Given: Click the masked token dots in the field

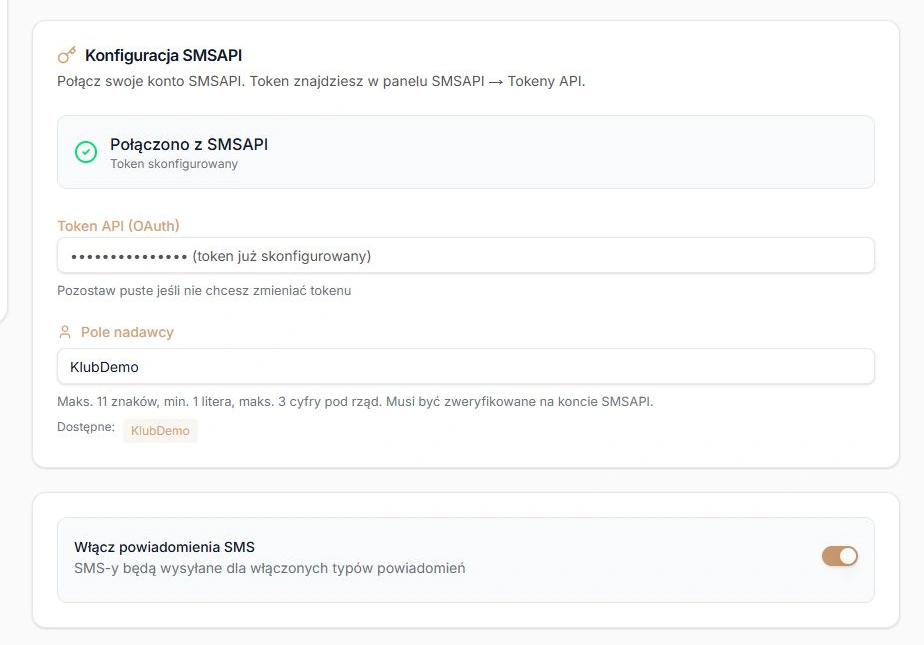Looking at the screenshot, I should pyautogui.click(x=129, y=257).
